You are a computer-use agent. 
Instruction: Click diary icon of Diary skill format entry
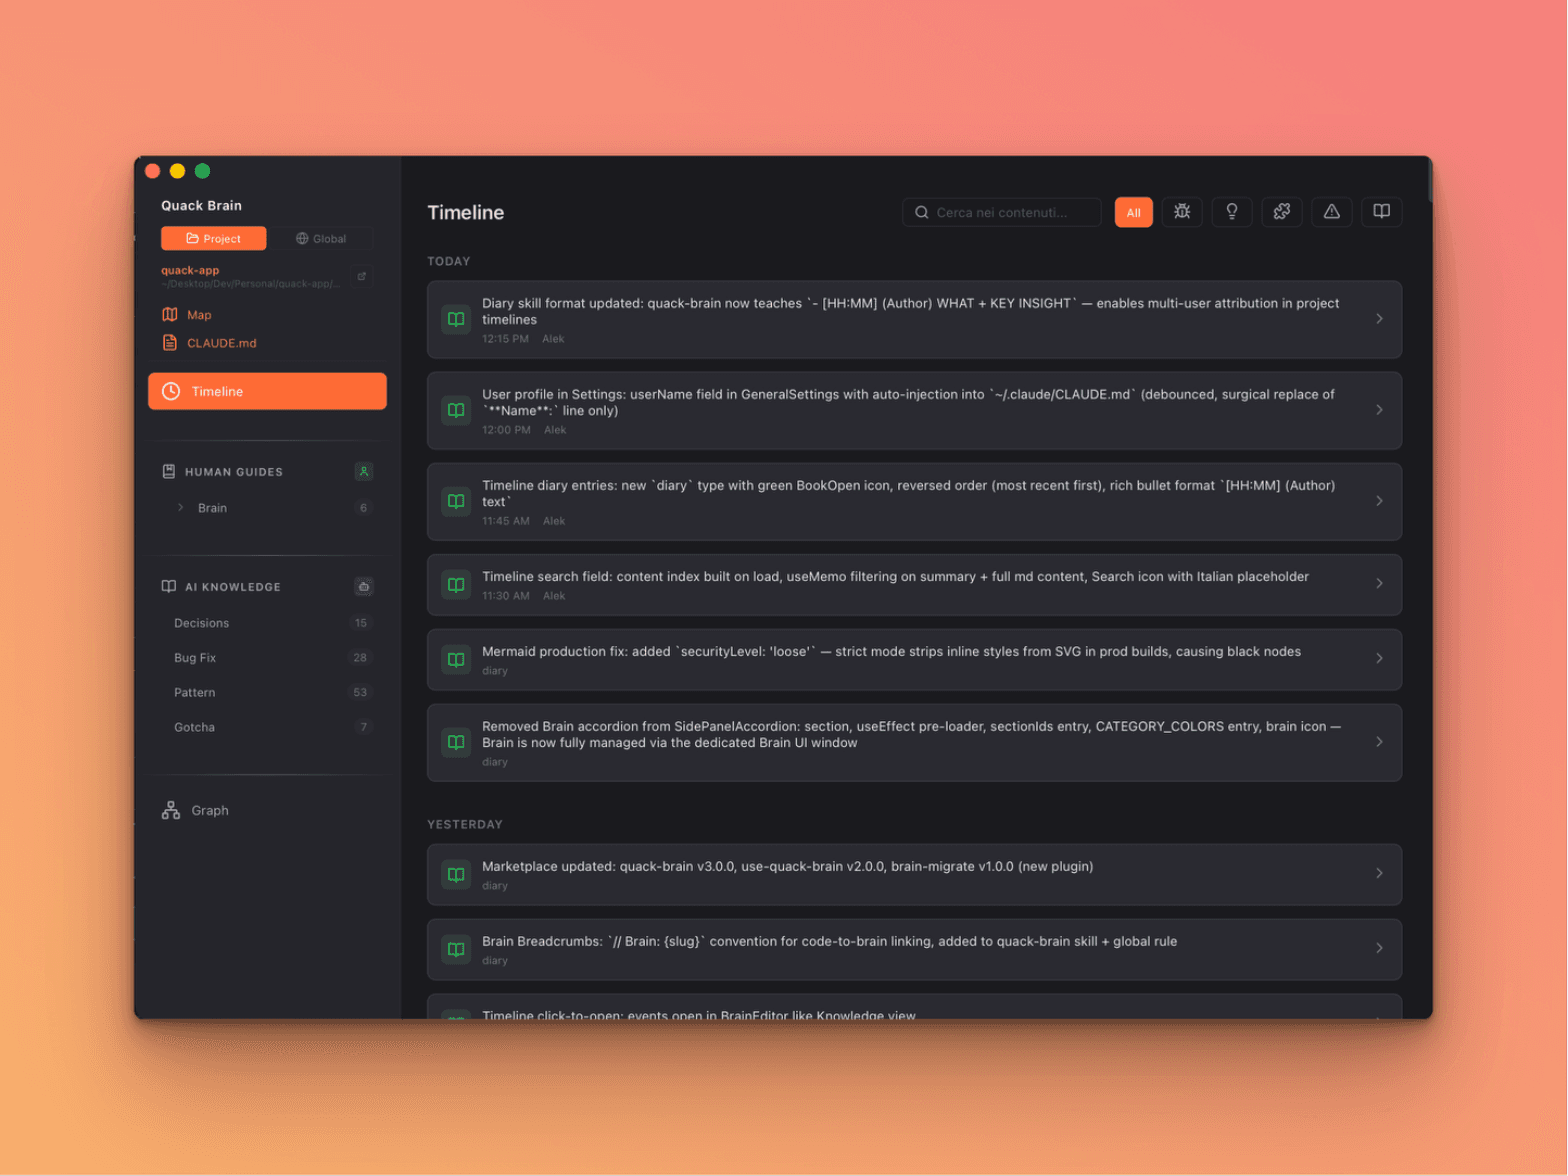point(456,319)
